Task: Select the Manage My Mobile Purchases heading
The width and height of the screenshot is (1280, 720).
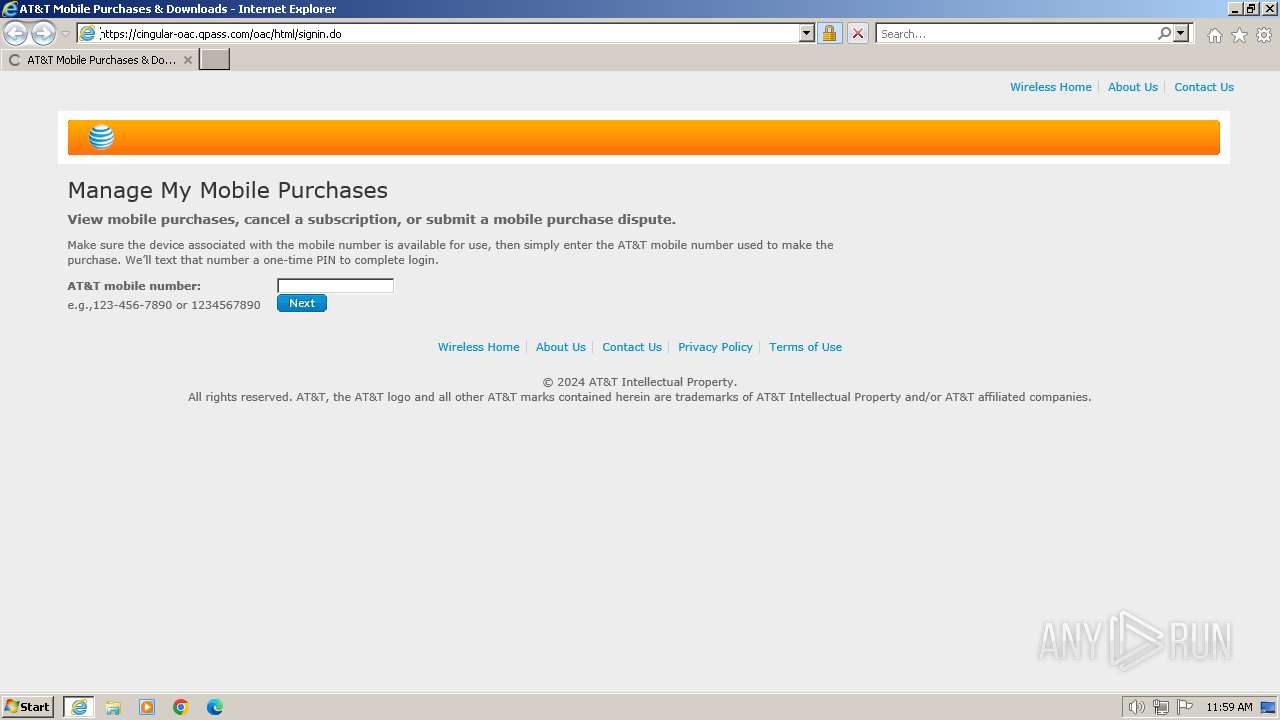Action: [x=227, y=190]
